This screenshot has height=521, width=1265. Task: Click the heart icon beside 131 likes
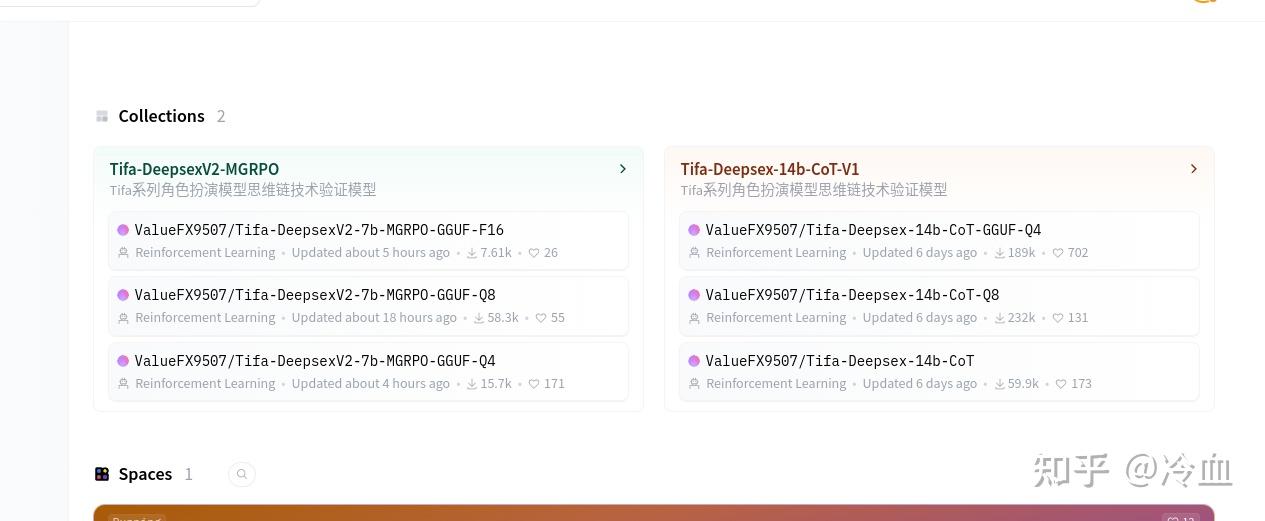[x=1058, y=318]
